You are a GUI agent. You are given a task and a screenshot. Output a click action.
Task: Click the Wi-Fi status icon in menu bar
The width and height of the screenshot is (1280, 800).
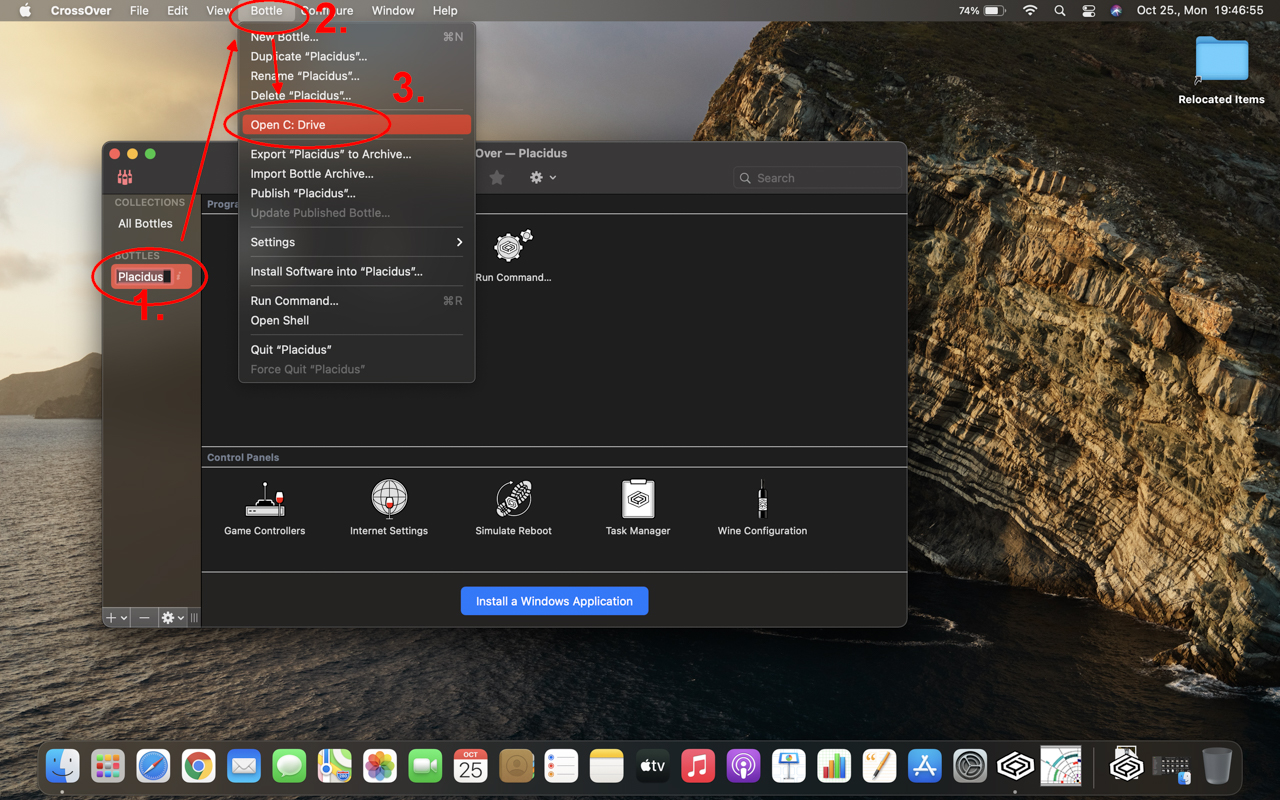click(x=1030, y=11)
